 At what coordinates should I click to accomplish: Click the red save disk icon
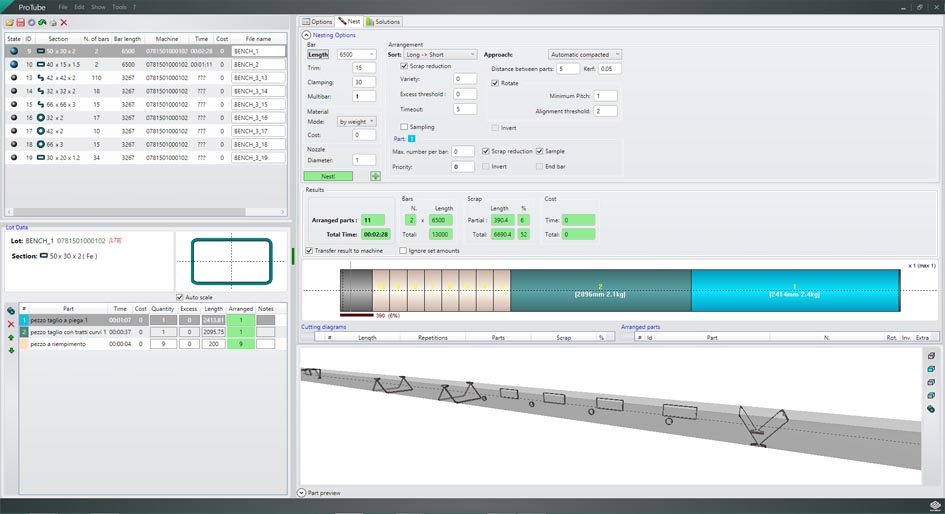(x=20, y=22)
